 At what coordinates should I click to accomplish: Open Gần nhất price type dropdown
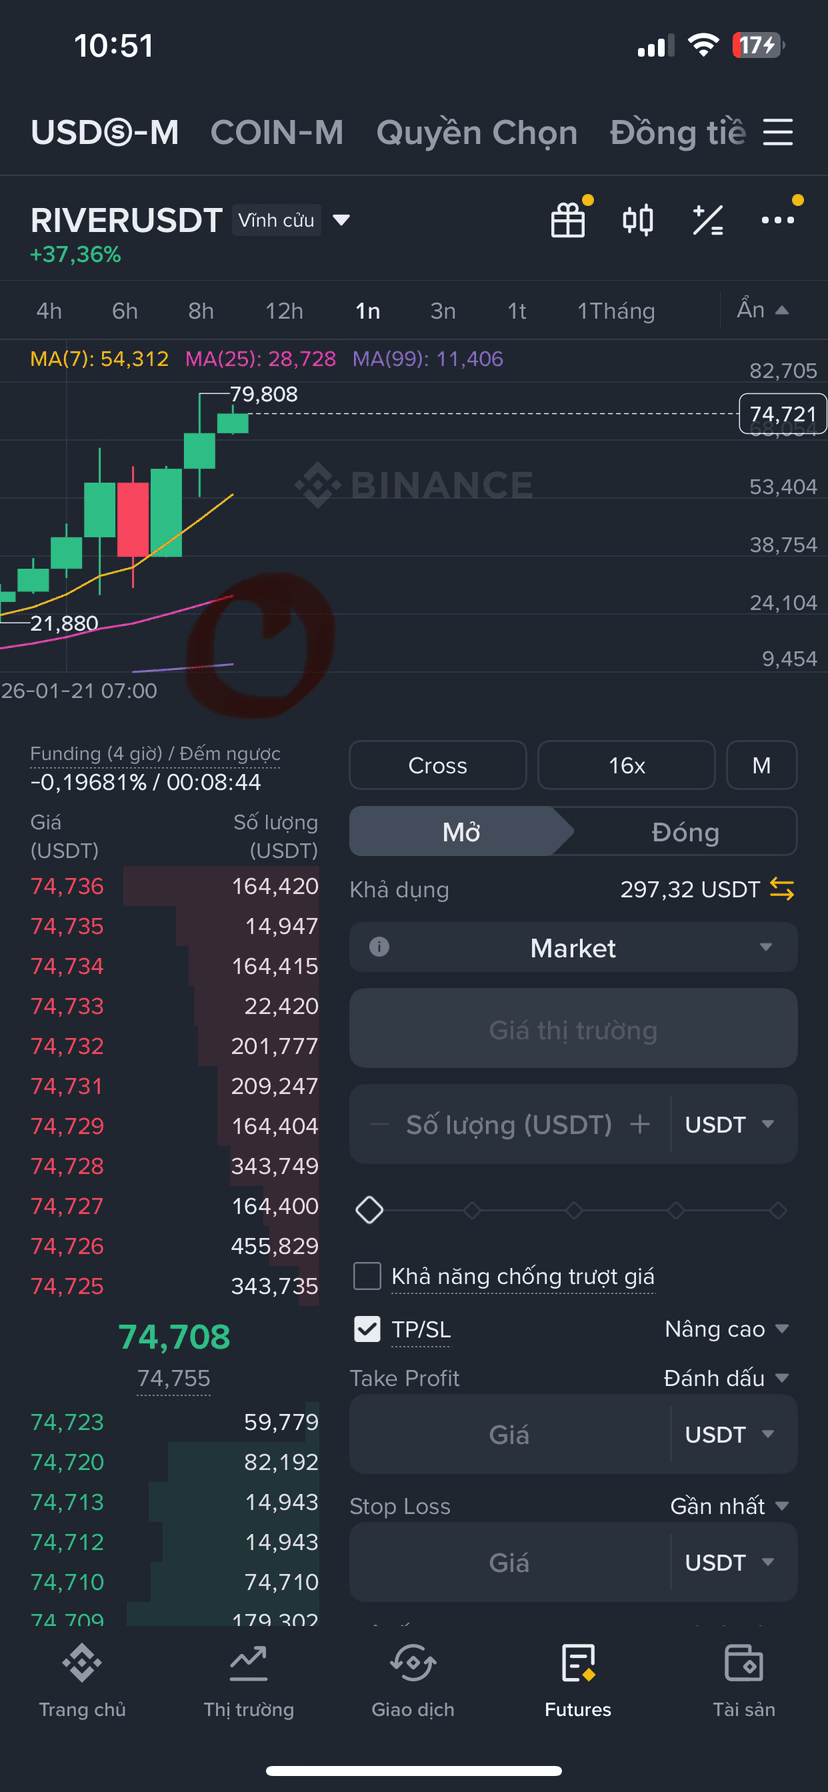pos(730,1506)
